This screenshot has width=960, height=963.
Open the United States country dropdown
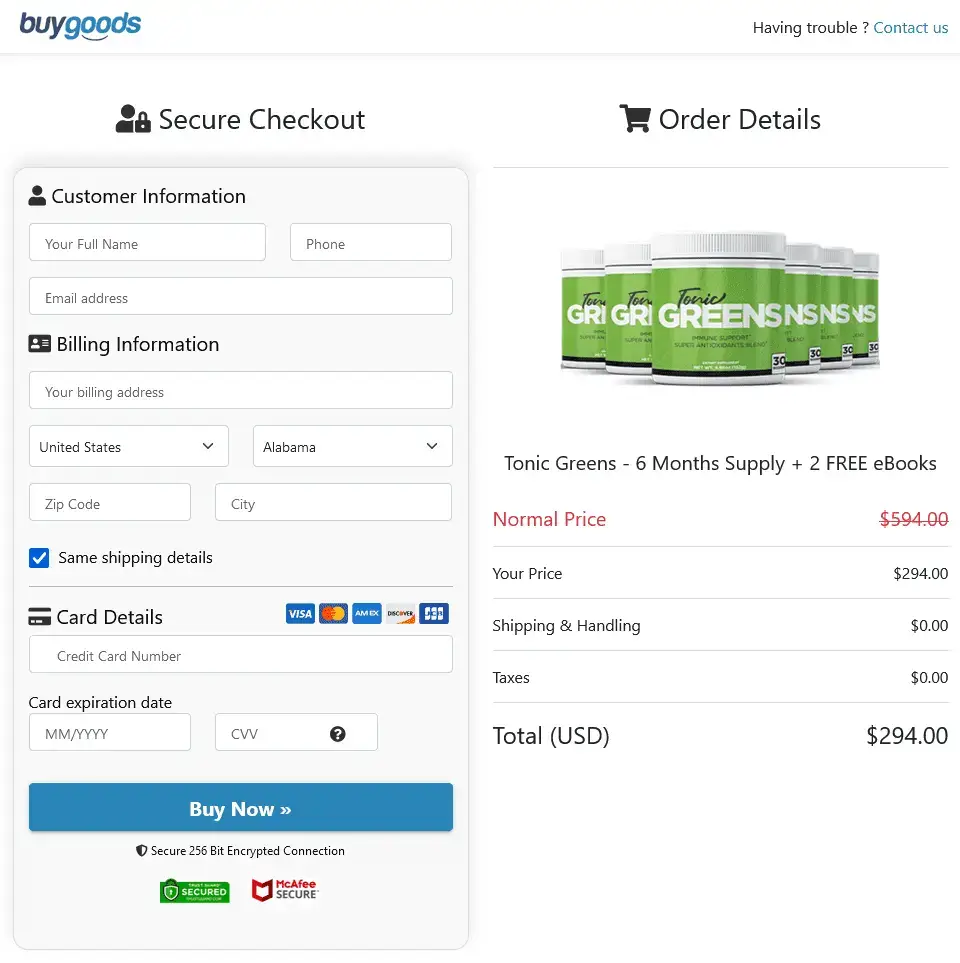click(128, 446)
